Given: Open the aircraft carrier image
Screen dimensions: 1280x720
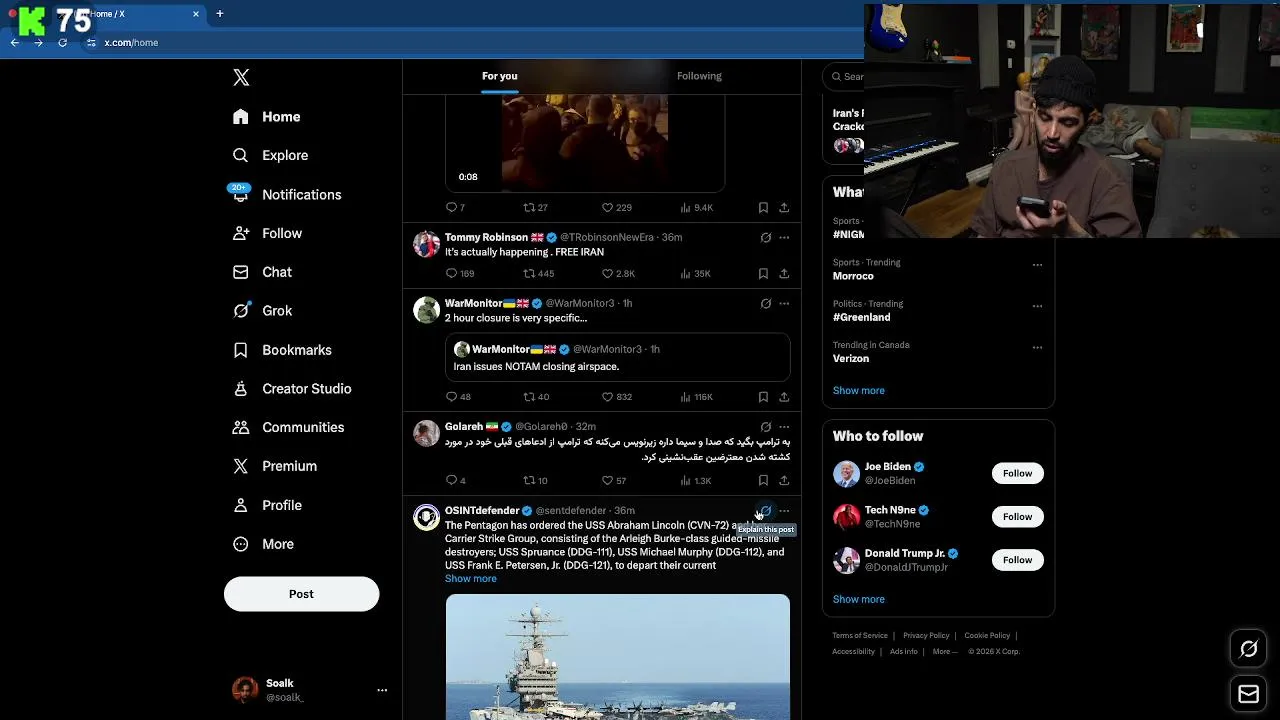Looking at the screenshot, I should click(617, 657).
